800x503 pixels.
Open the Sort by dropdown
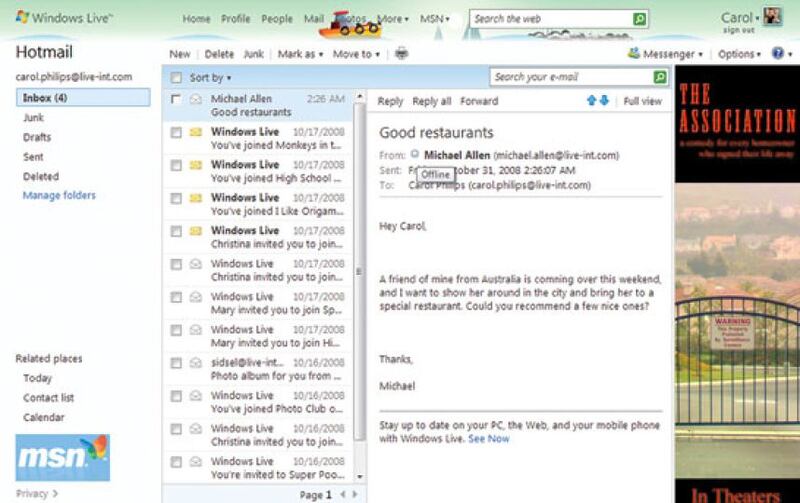pyautogui.click(x=210, y=78)
